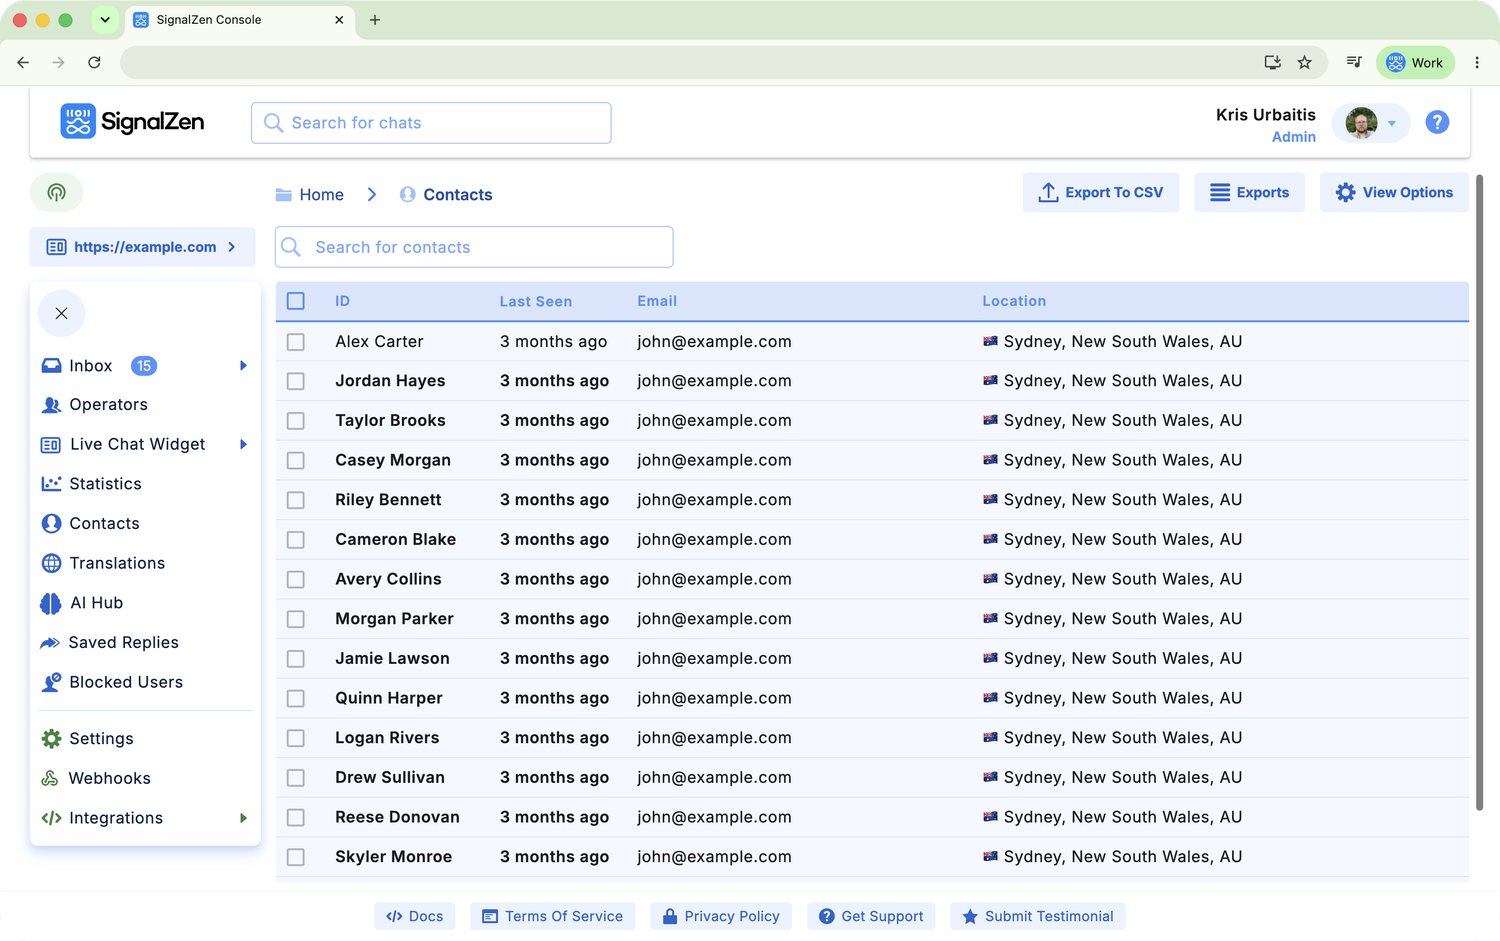Image resolution: width=1500 pixels, height=941 pixels.
Task: Open the Terms Of Service link
Action: (x=553, y=916)
